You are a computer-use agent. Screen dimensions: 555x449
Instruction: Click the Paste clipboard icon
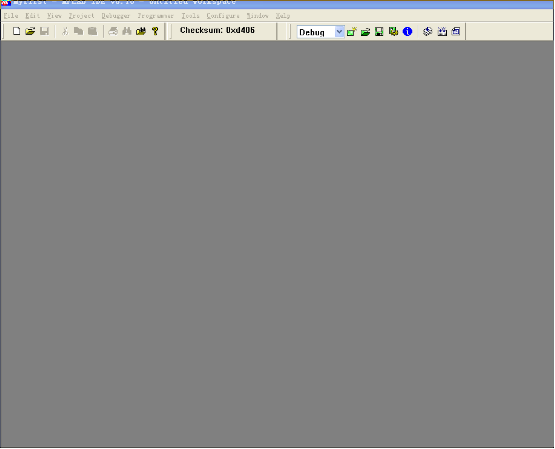(x=92, y=31)
